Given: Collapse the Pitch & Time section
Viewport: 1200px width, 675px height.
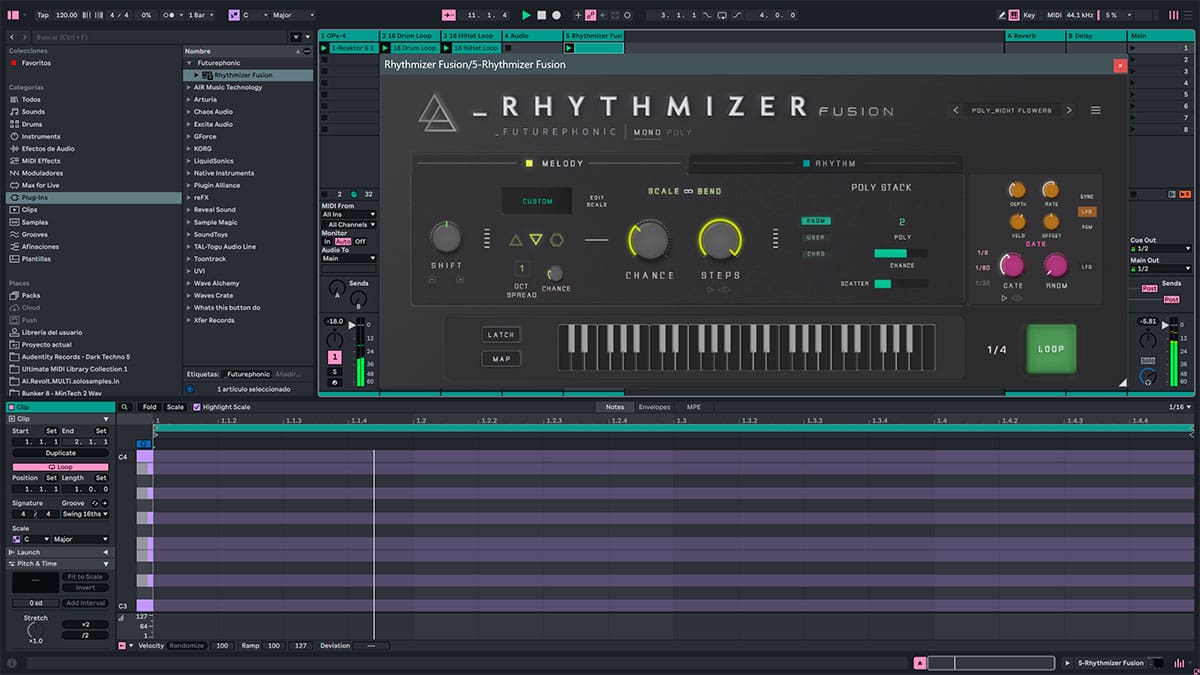Looking at the screenshot, I should pyautogui.click(x=106, y=564).
